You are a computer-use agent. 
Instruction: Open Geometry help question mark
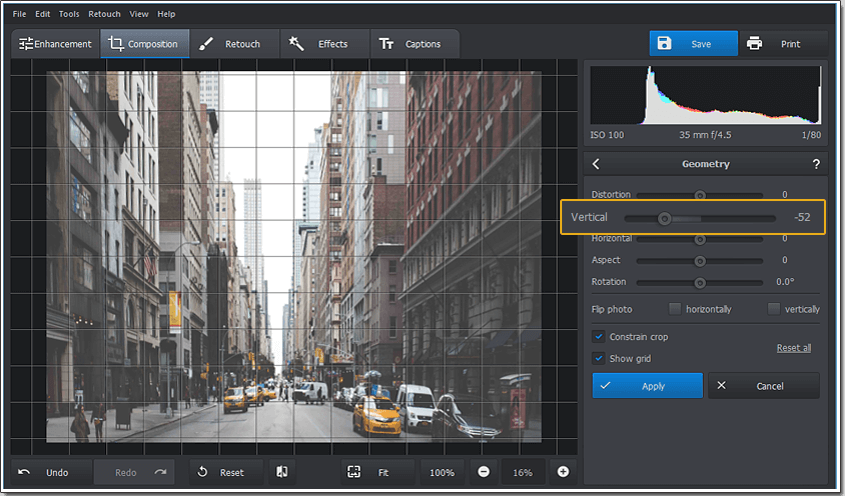coord(816,164)
